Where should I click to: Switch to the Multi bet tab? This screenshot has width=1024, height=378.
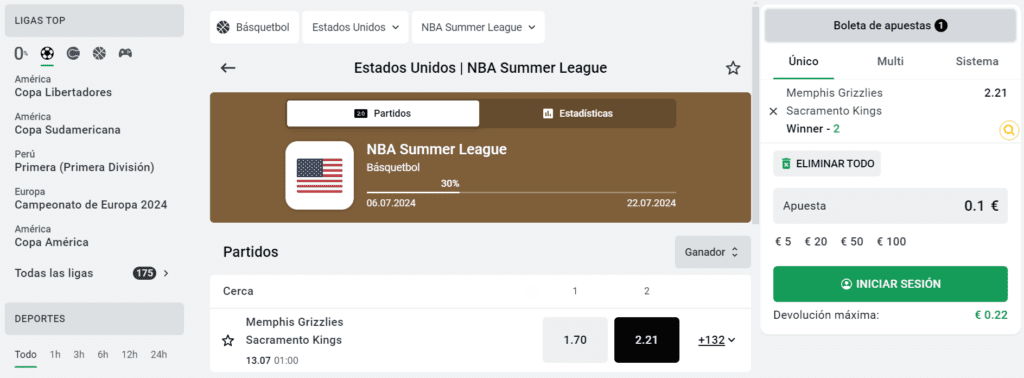890,61
